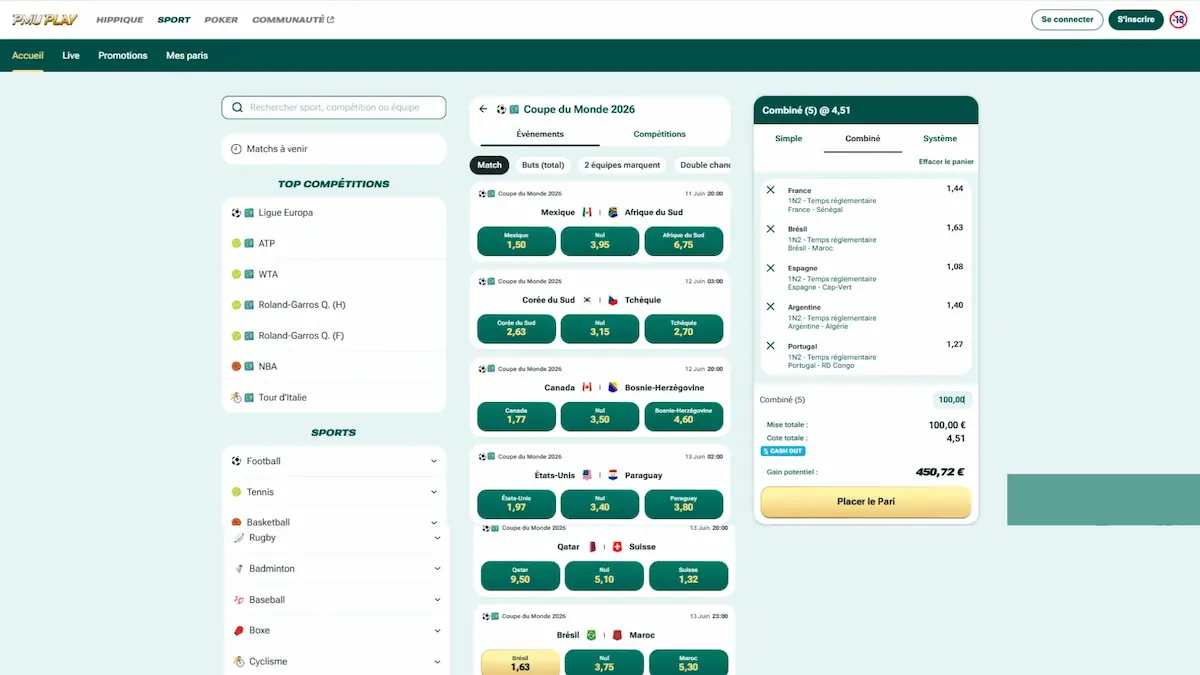Screen dimensions: 1200x675
Task: Click the Ligue Europa football icon
Action: (x=237, y=213)
